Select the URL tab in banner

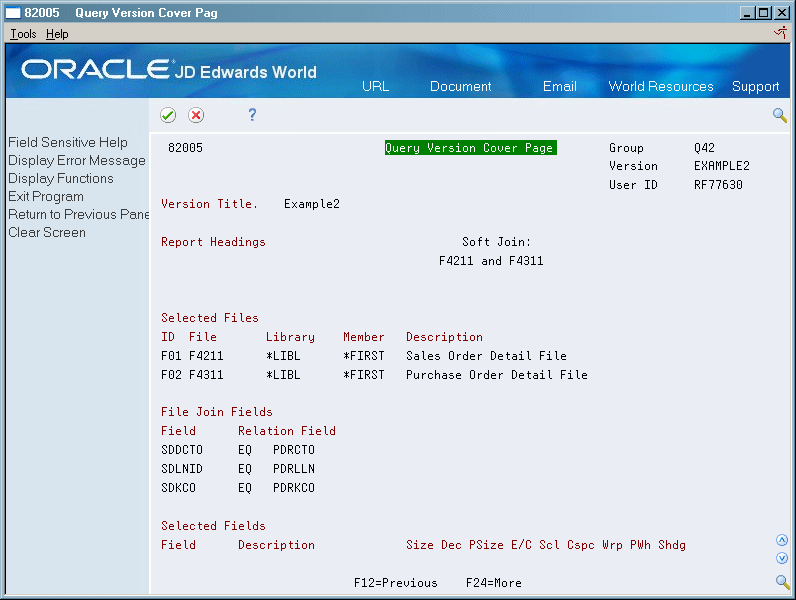click(376, 86)
